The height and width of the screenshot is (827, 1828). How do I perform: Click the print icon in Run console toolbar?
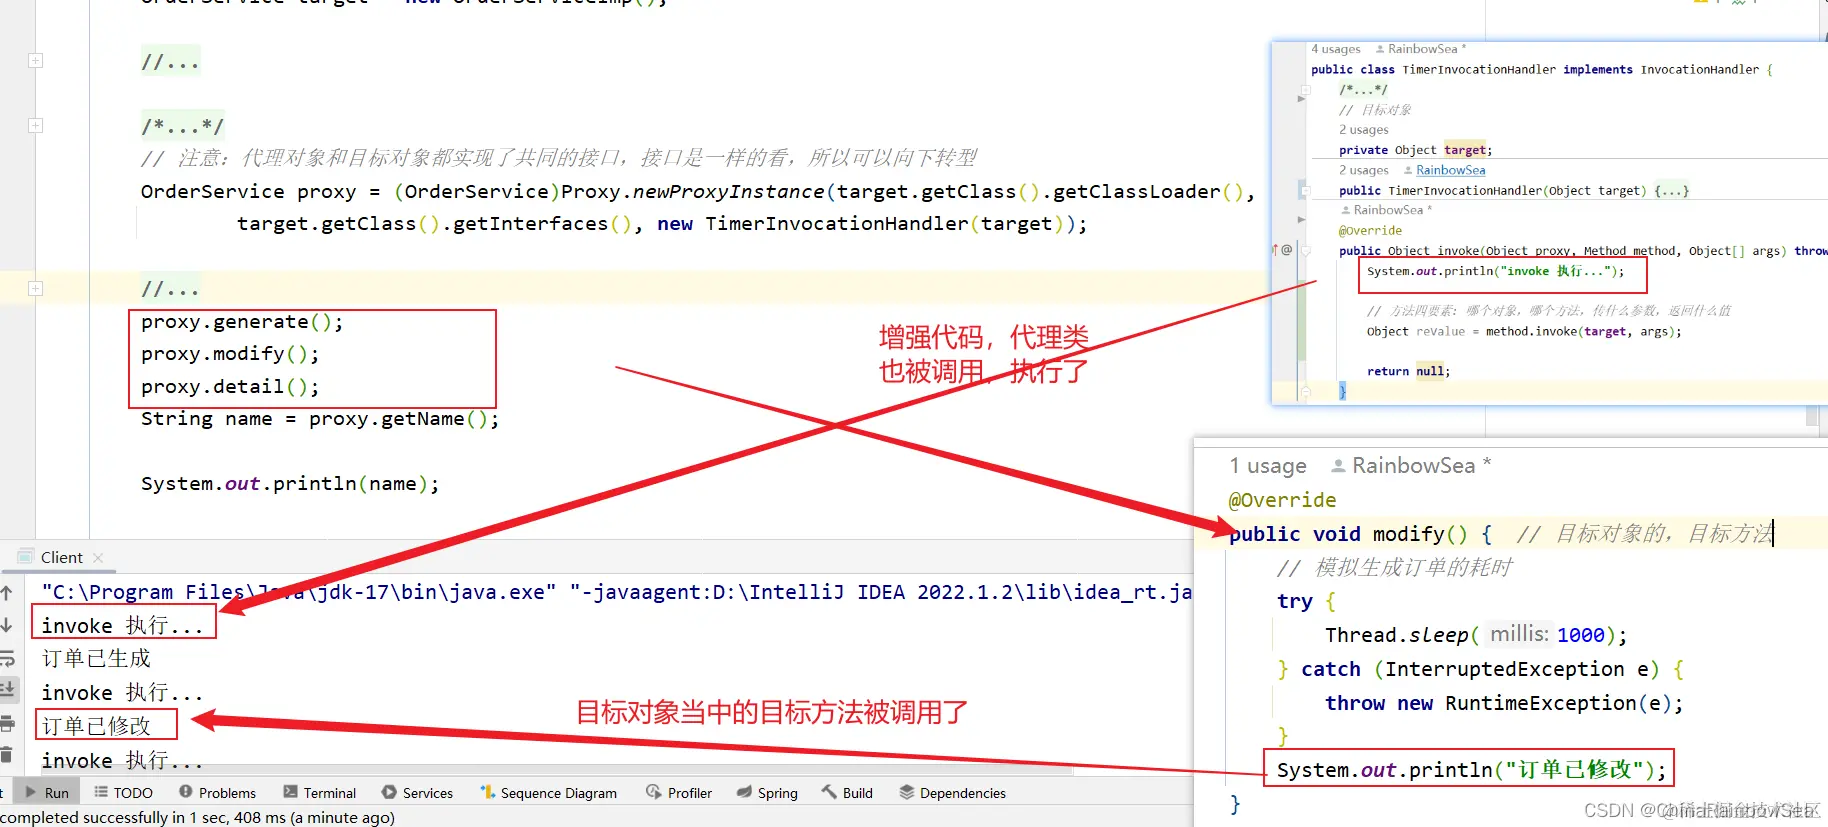6,723
